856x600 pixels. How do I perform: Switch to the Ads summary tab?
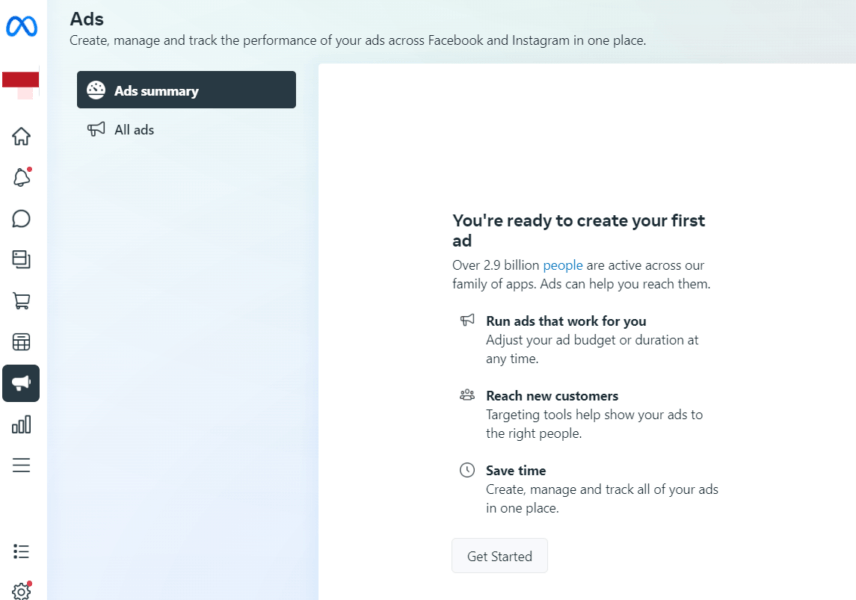pyautogui.click(x=186, y=89)
